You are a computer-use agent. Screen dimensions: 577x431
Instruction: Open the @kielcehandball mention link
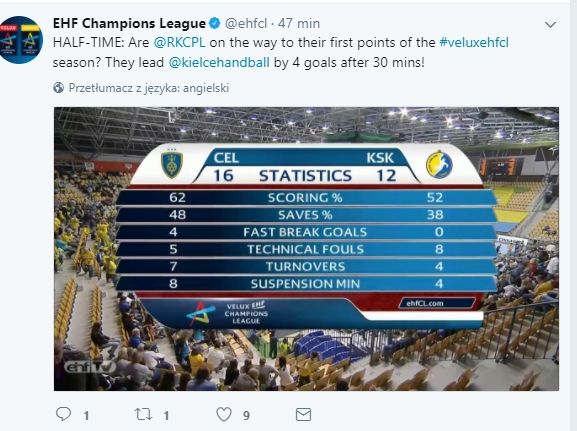click(219, 62)
